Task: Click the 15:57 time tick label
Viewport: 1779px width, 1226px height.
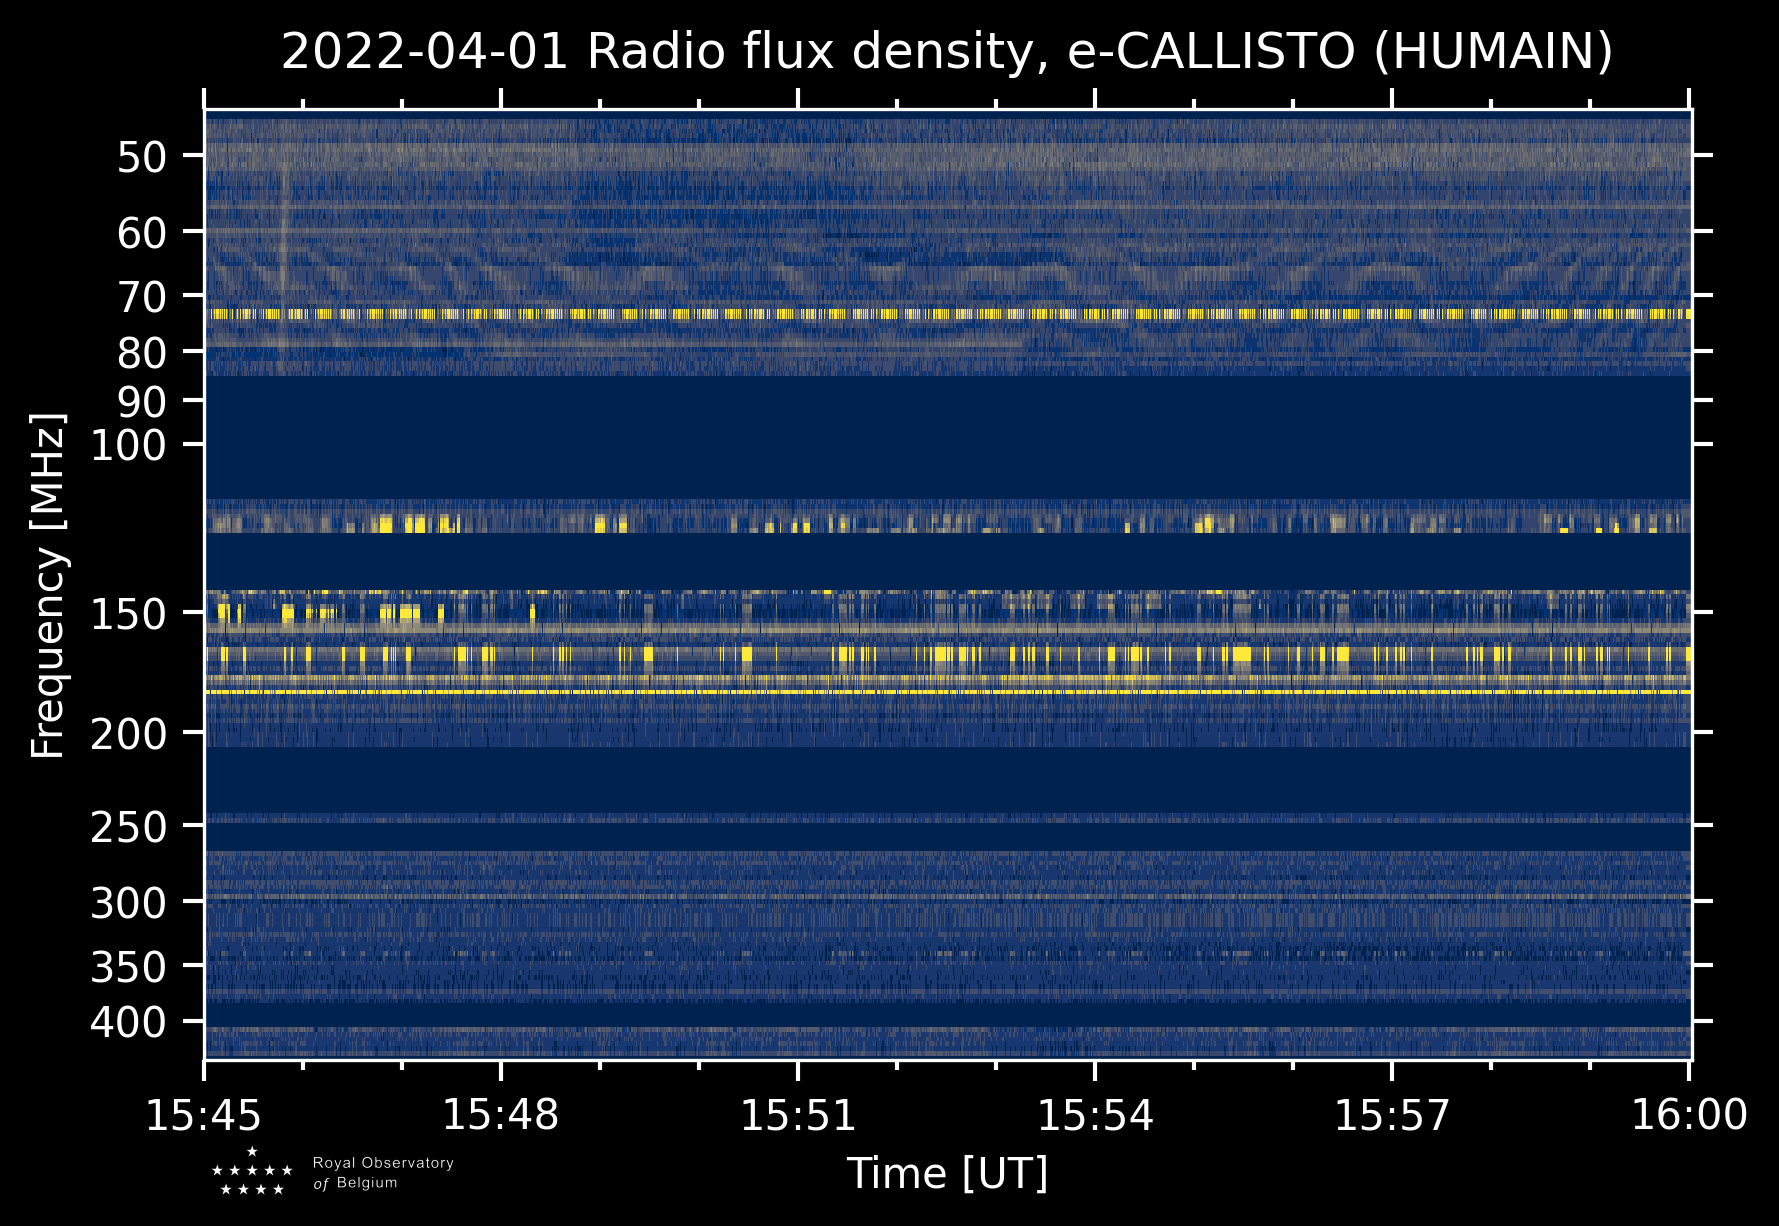Action: (1392, 1115)
